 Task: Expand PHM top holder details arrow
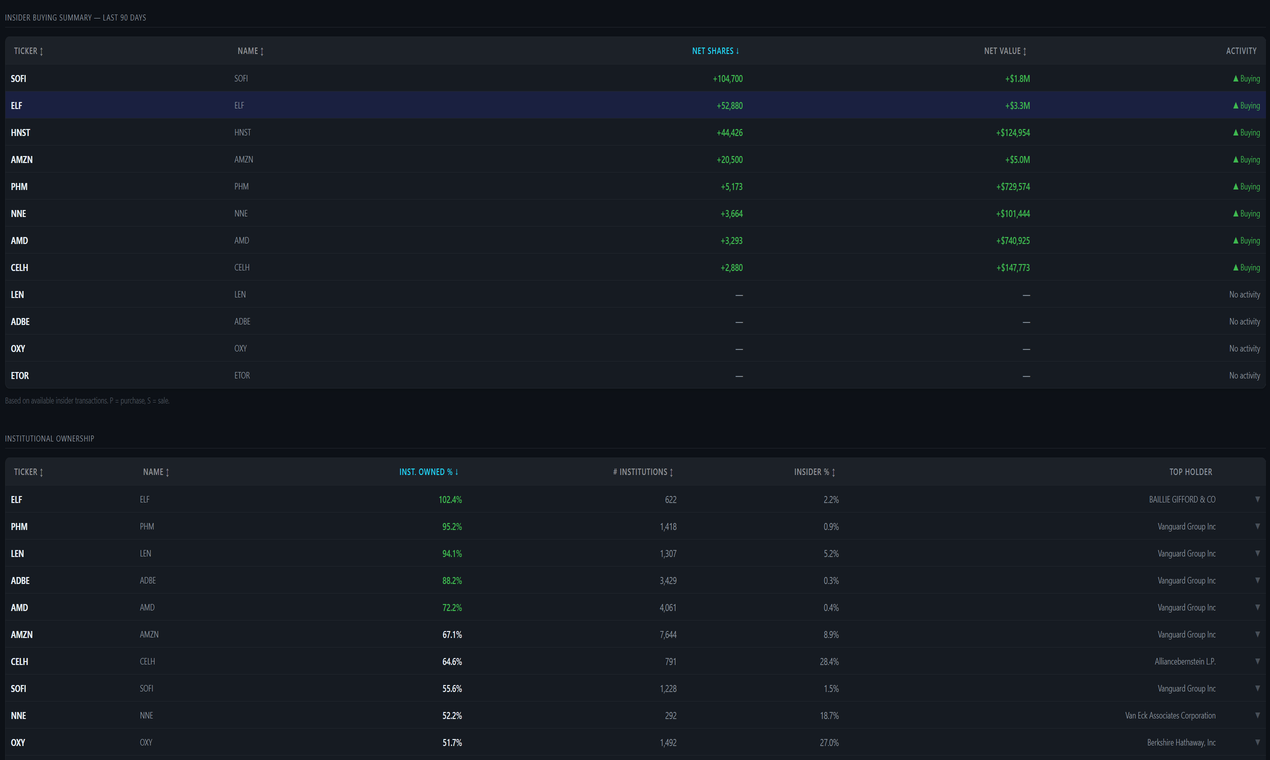click(1257, 526)
